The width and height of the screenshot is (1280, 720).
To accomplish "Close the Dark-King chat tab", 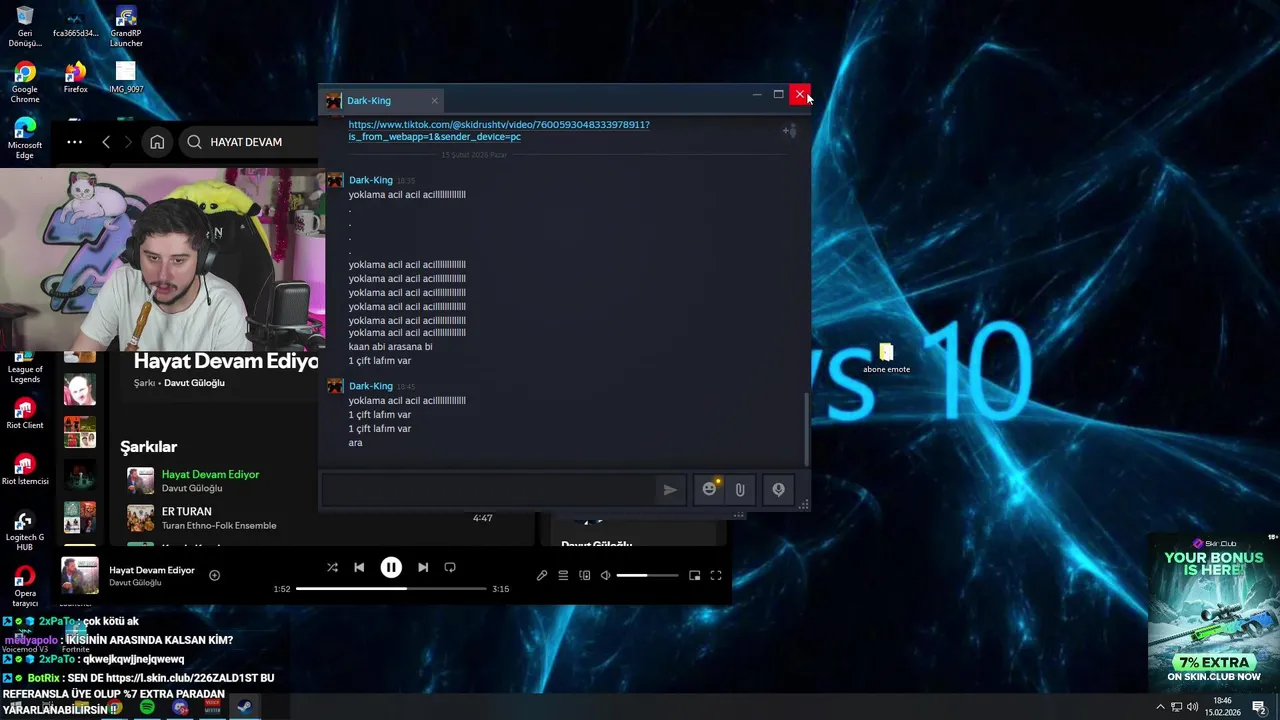I will coord(434,100).
